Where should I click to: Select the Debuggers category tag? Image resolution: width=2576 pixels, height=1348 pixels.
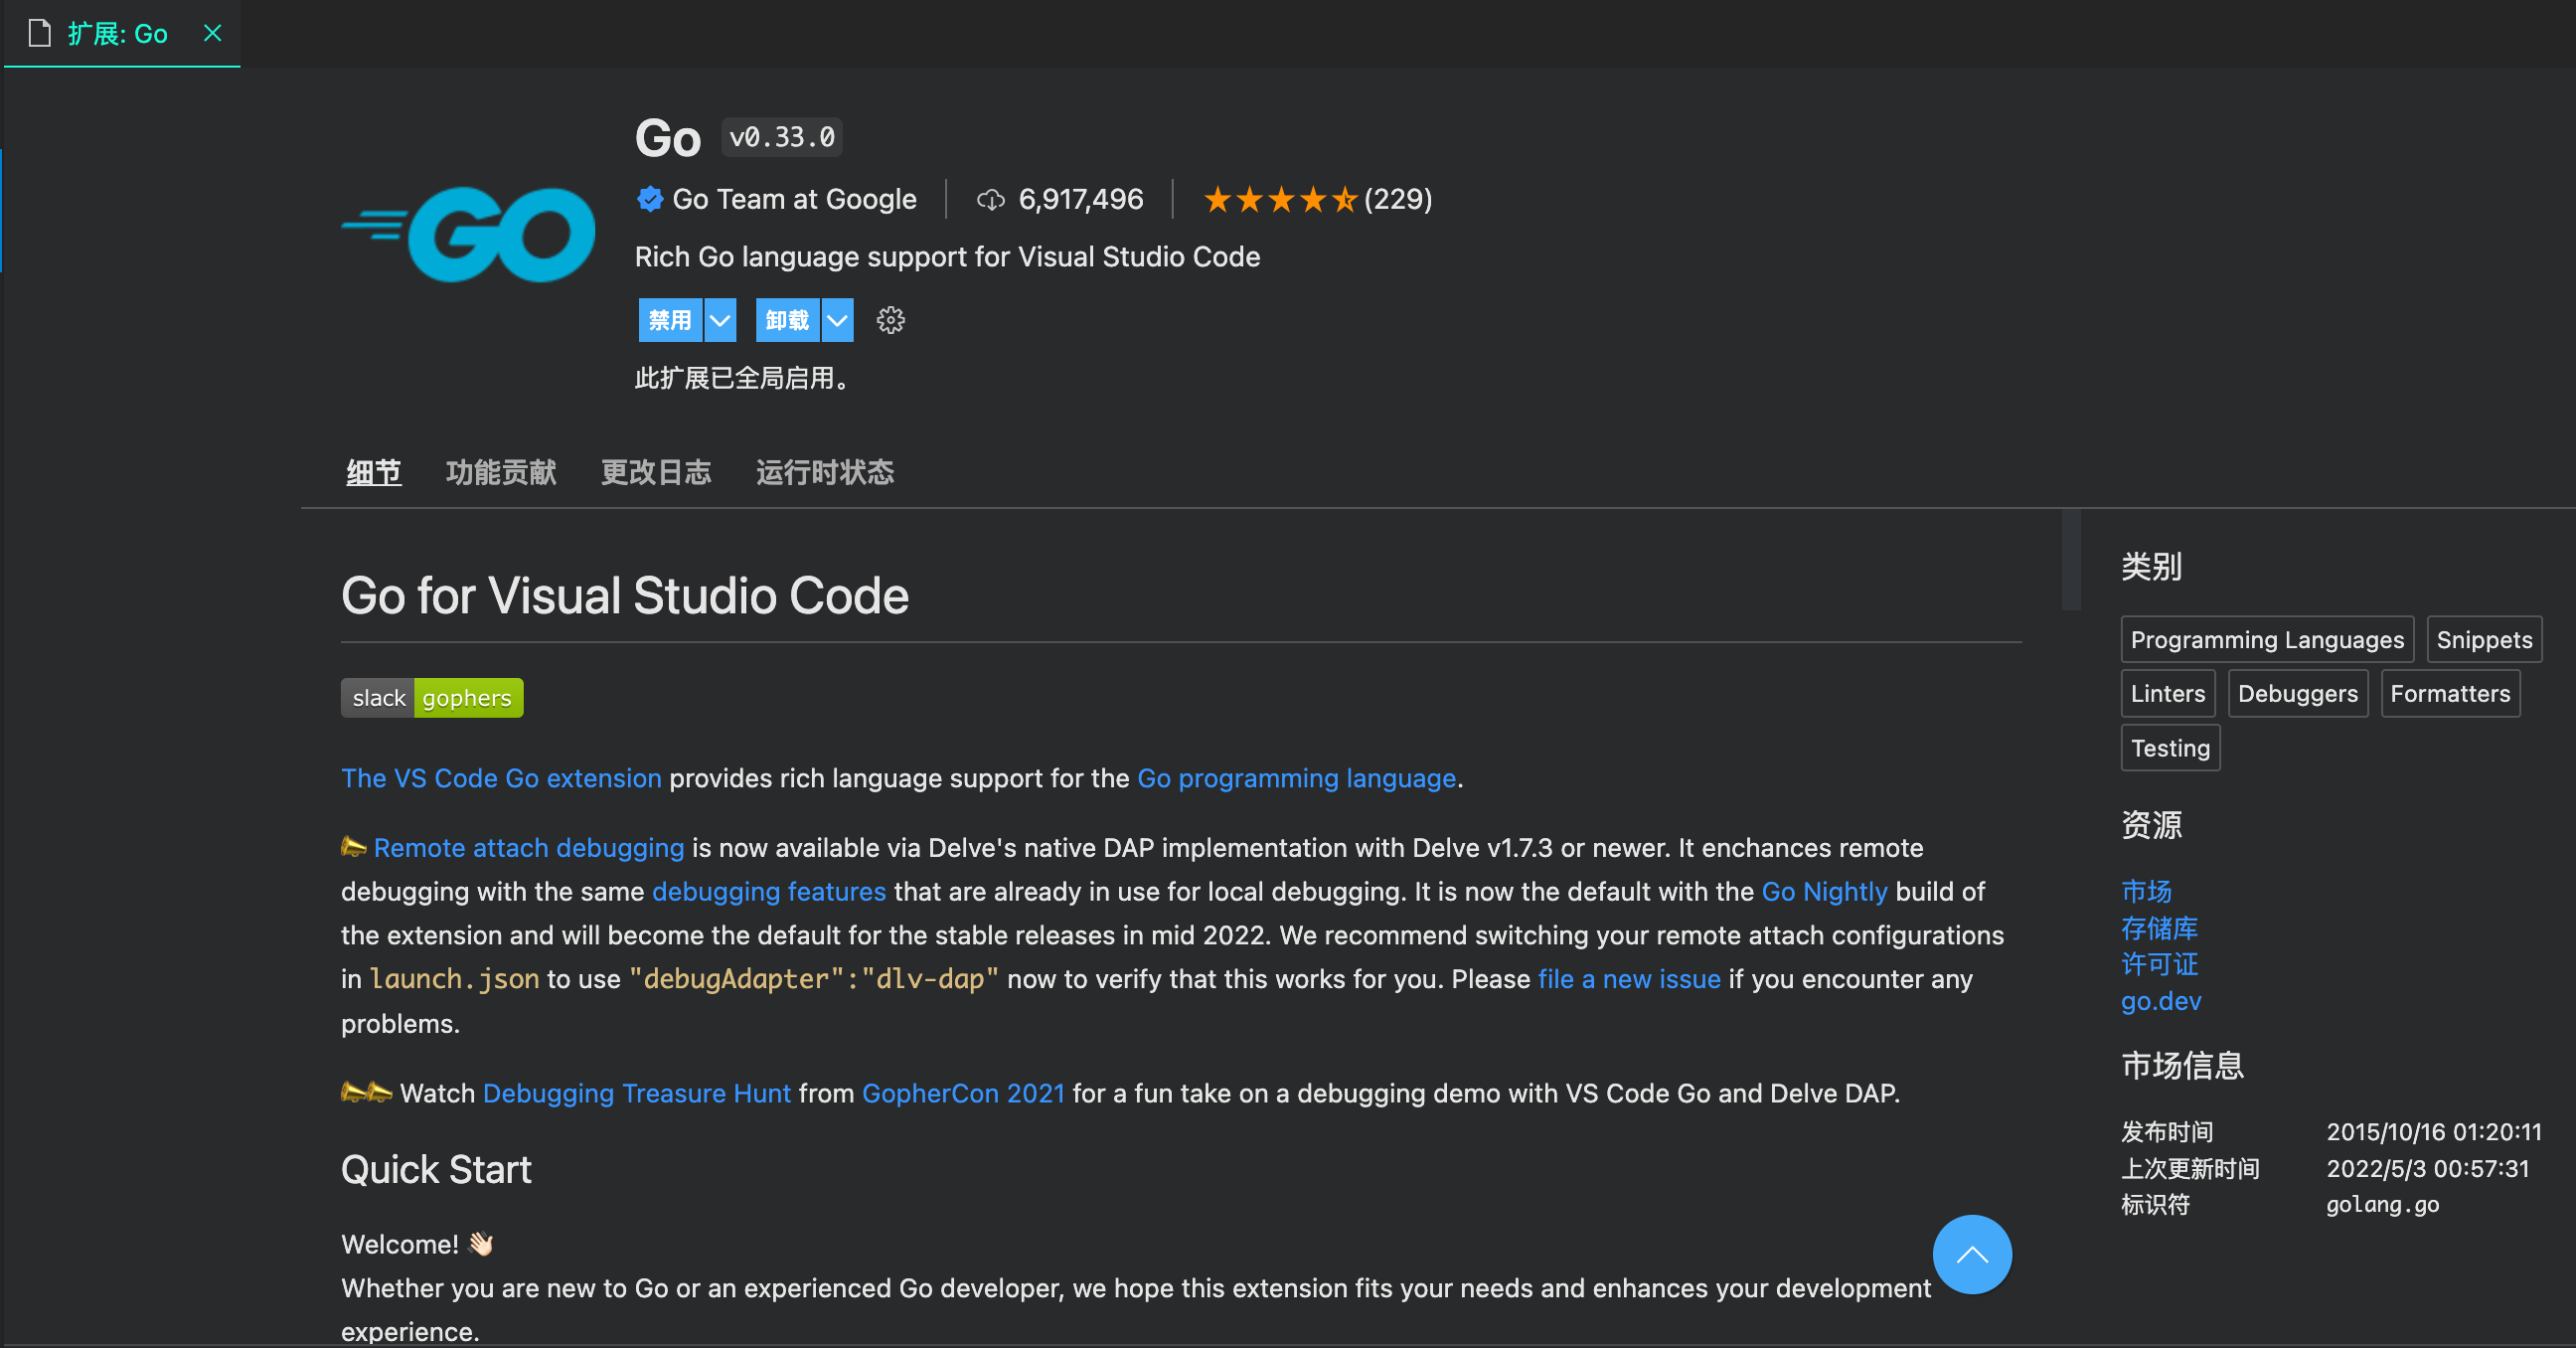click(x=2298, y=694)
